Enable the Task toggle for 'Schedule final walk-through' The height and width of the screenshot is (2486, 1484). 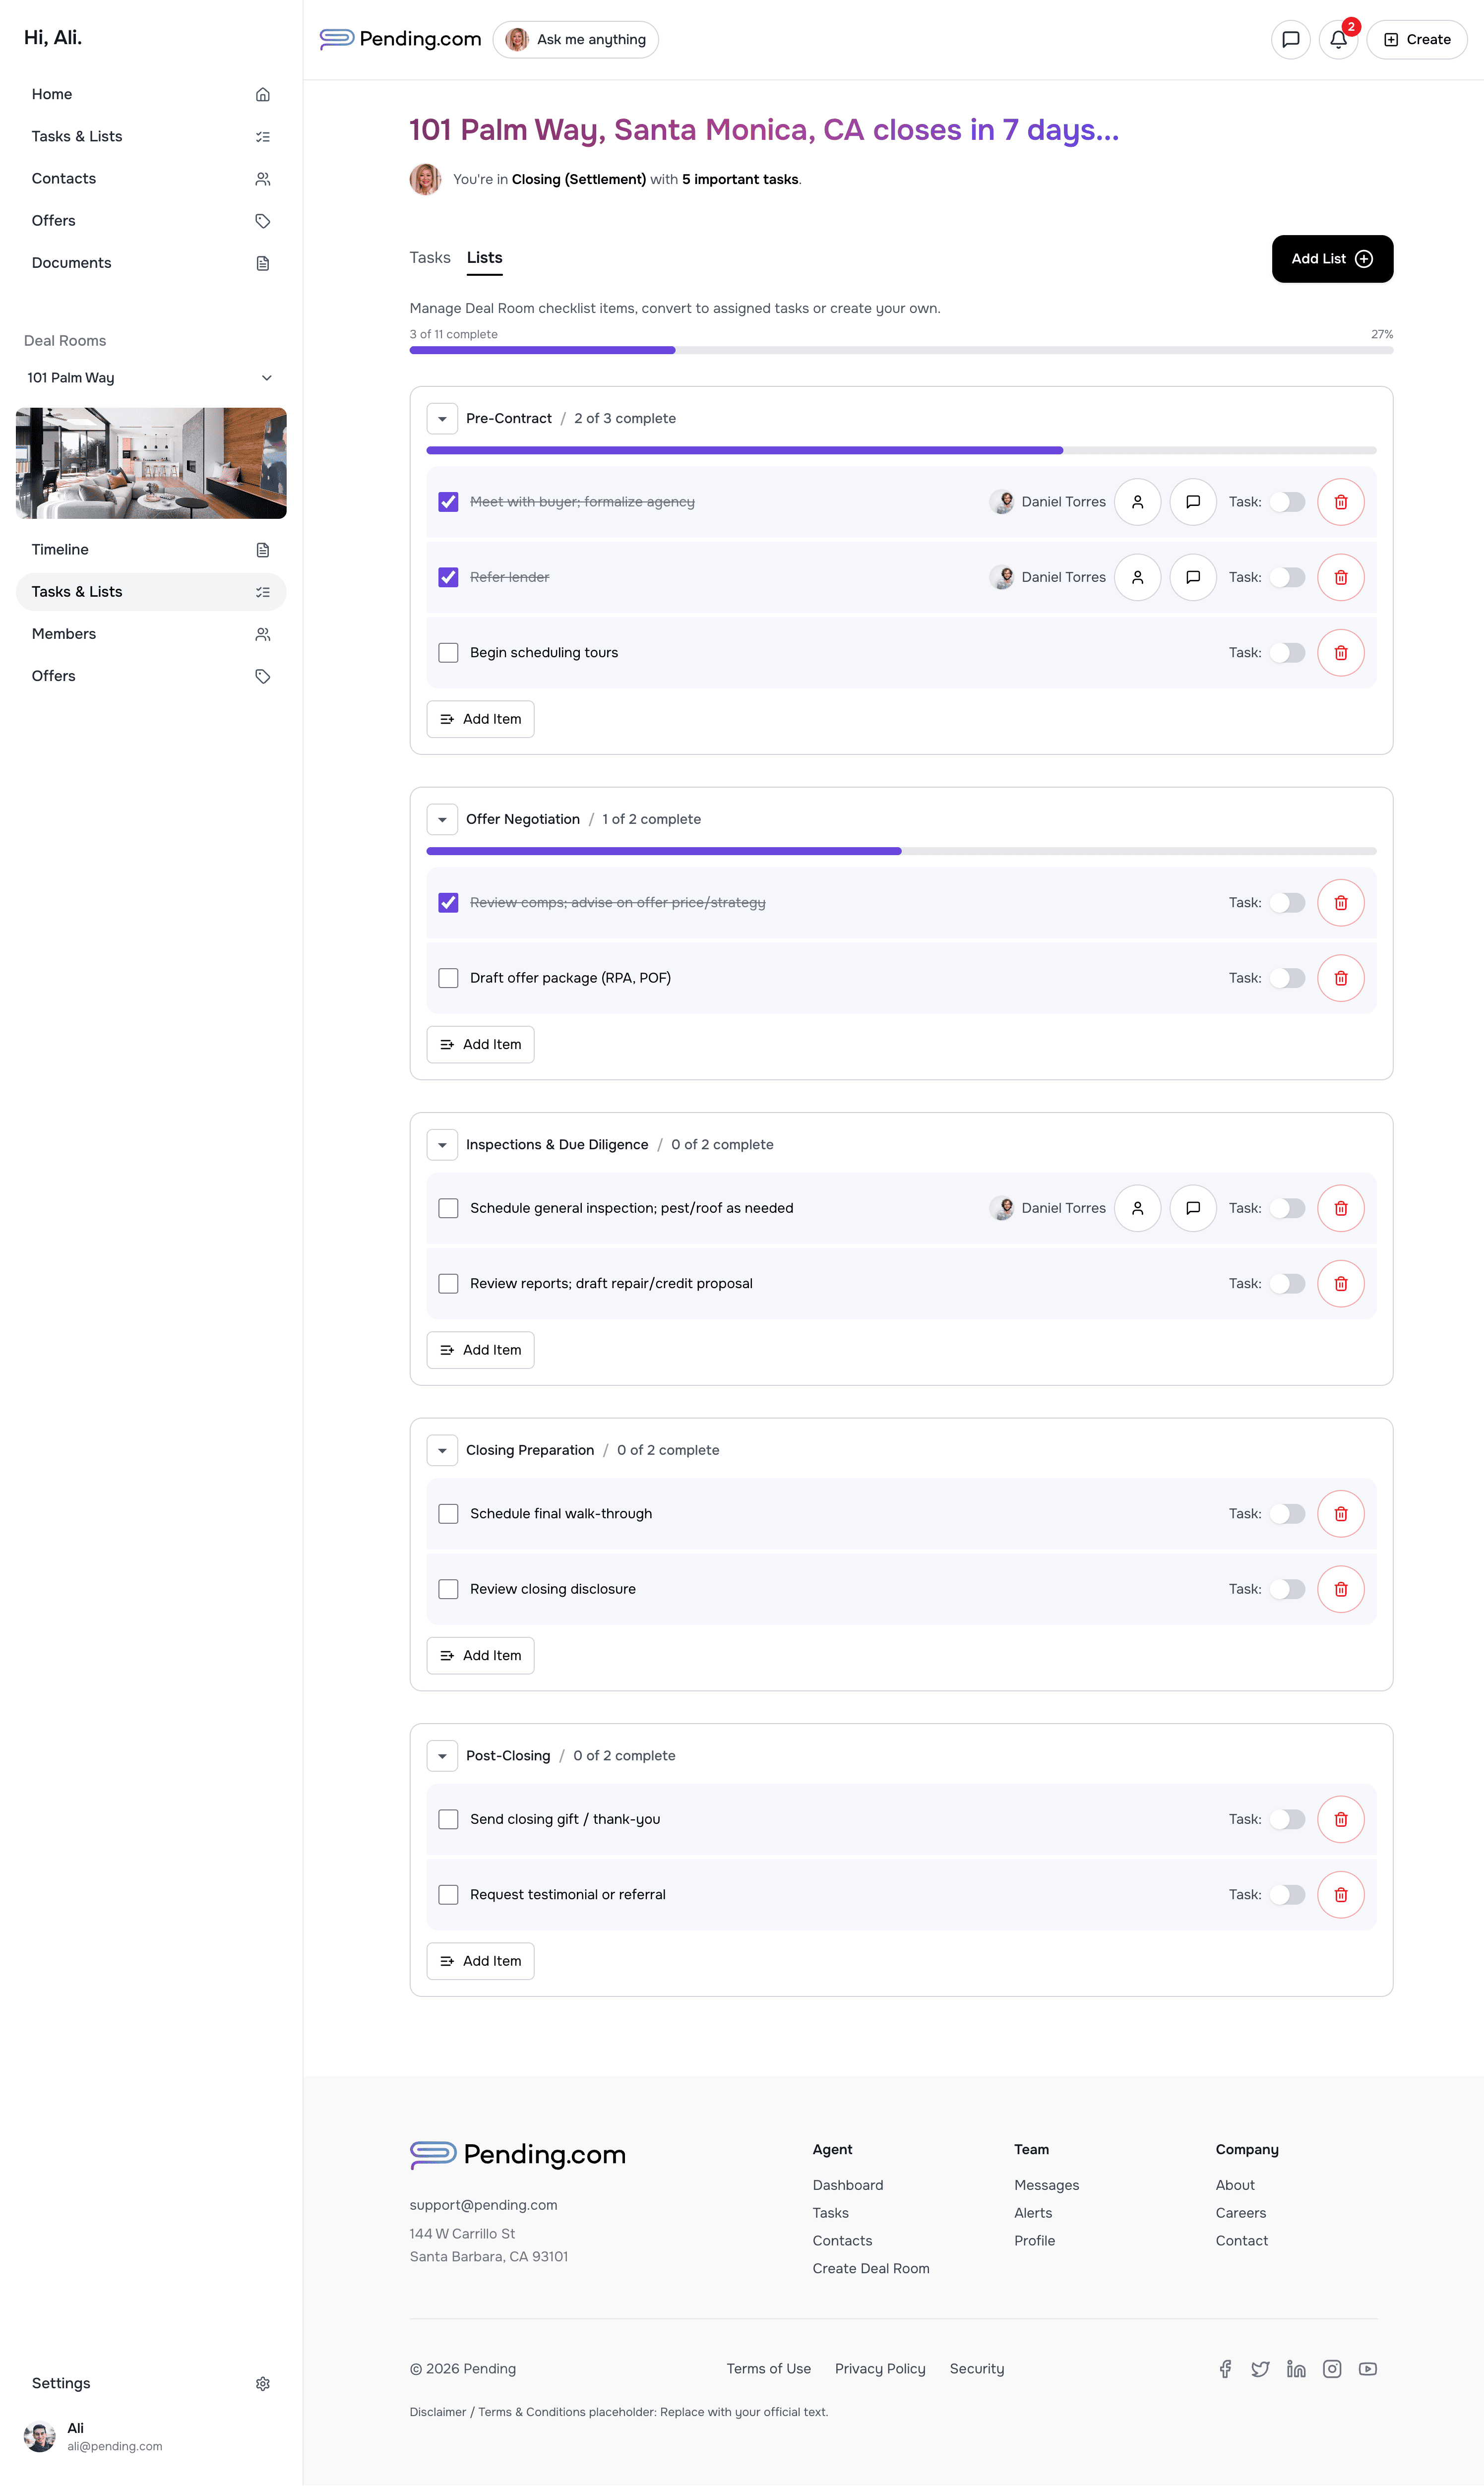pyautogui.click(x=1288, y=1513)
